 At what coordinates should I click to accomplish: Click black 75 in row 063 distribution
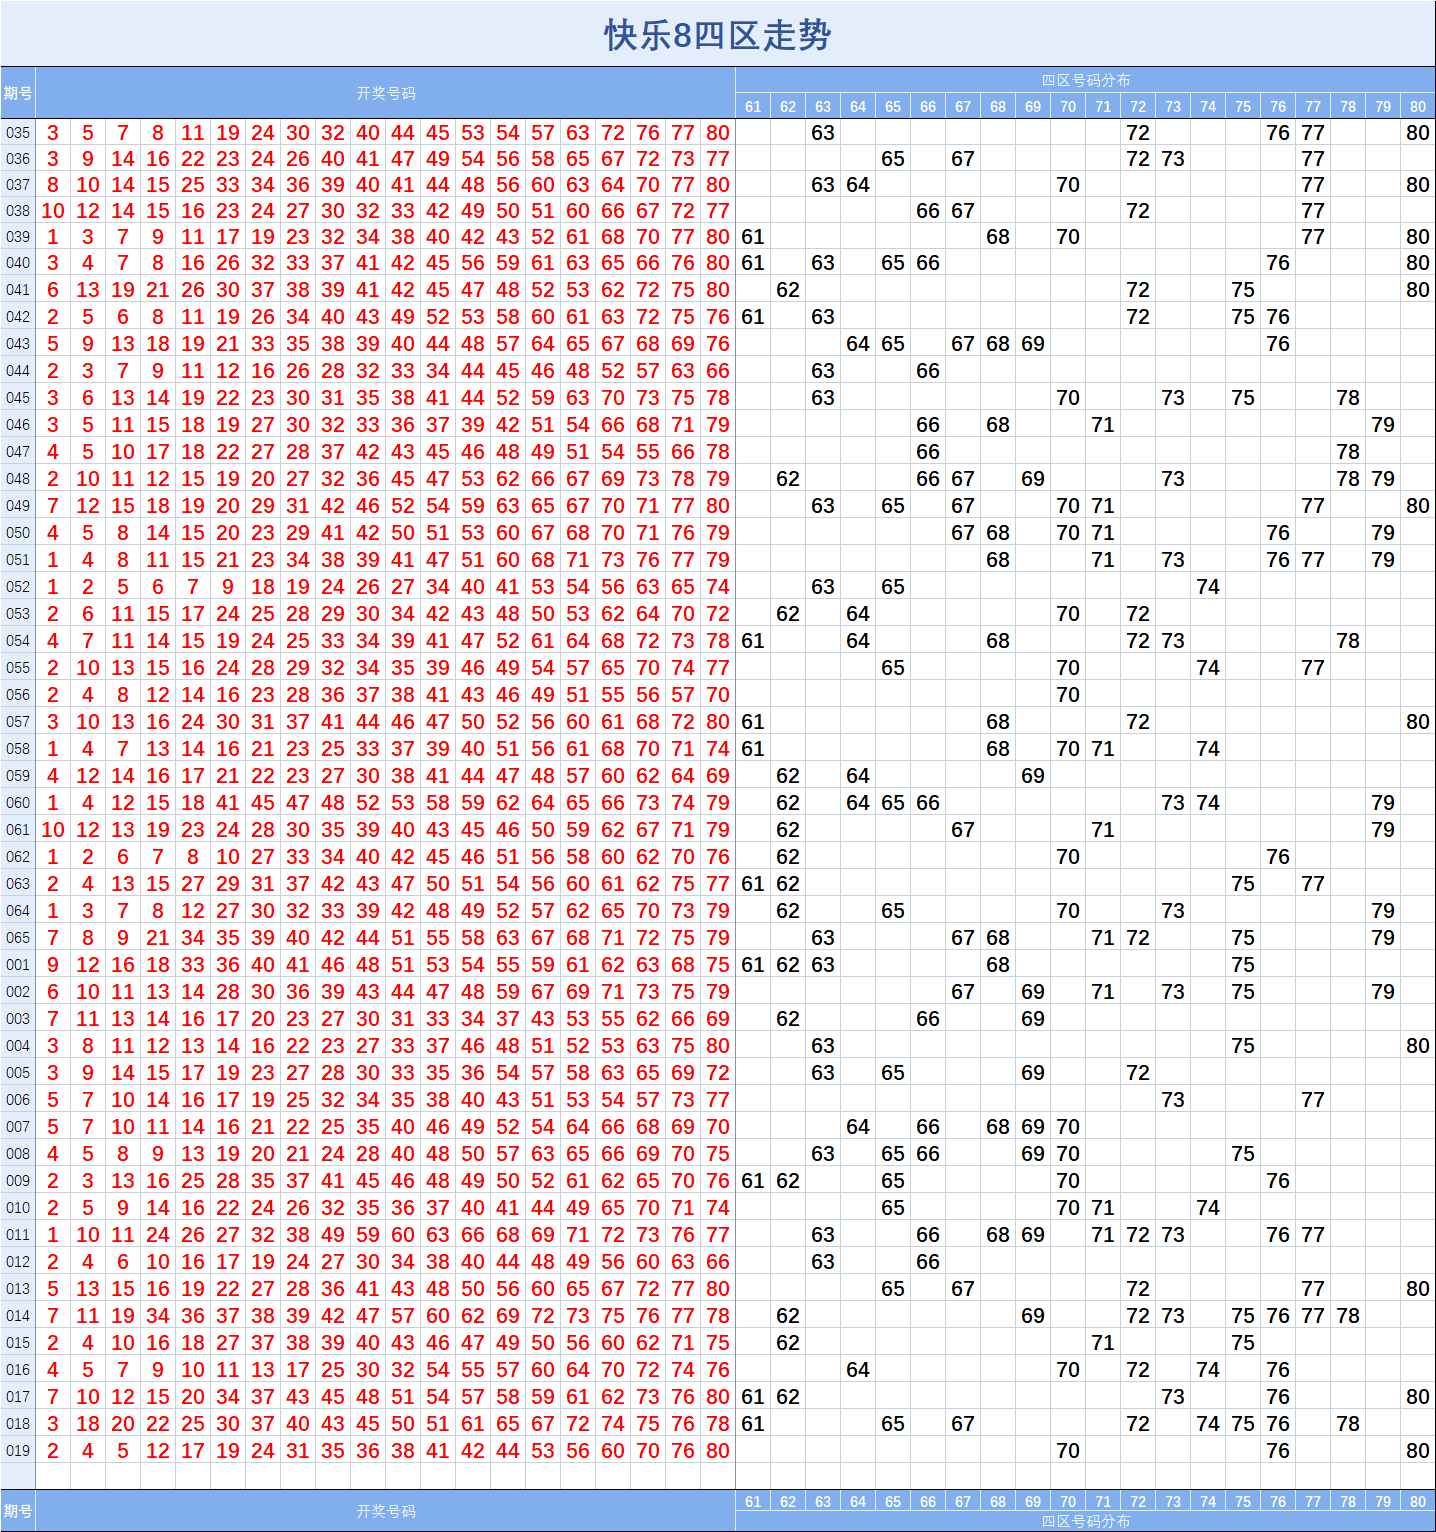pos(1243,884)
